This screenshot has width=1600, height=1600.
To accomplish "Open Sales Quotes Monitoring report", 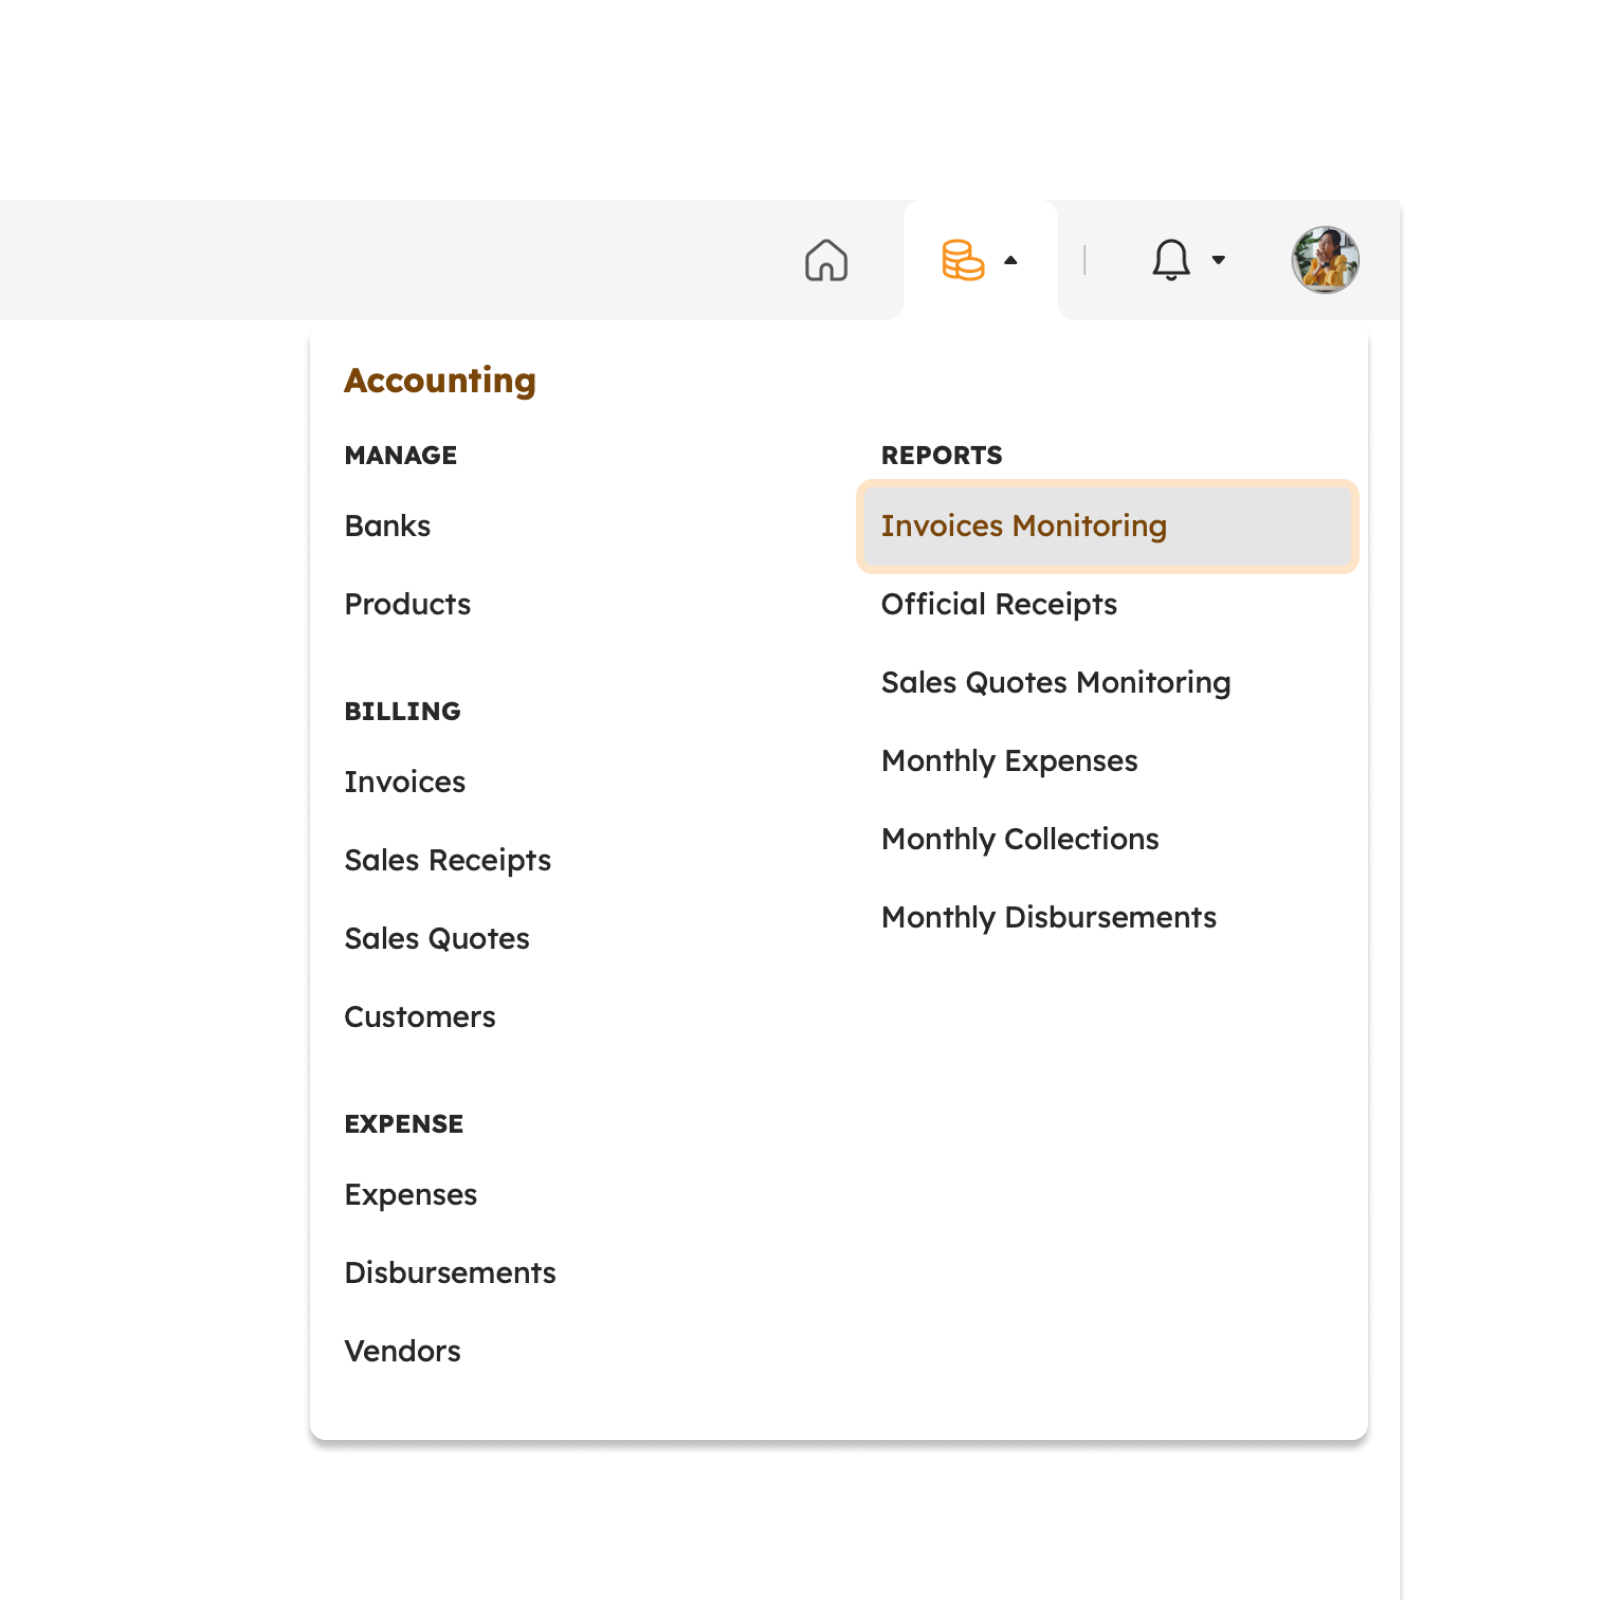I will (1056, 682).
